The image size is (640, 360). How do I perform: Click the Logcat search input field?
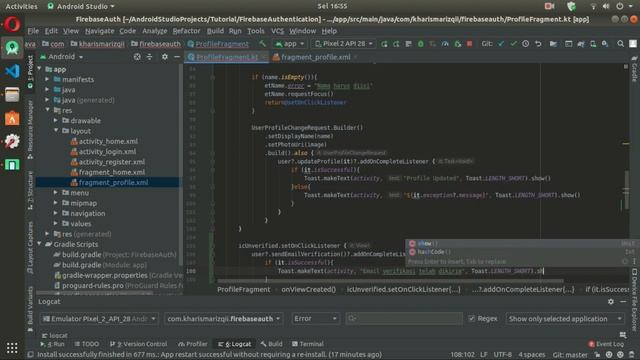[404, 318]
